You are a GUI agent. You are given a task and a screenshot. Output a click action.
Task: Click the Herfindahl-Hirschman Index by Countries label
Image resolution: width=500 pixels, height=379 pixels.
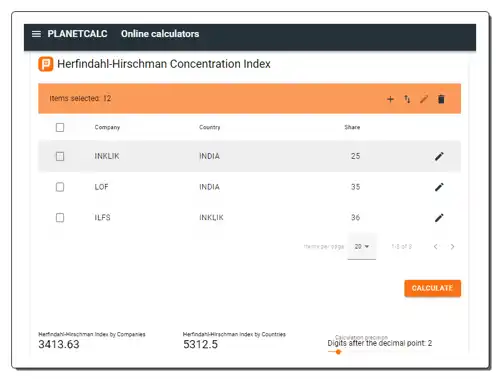234,334
